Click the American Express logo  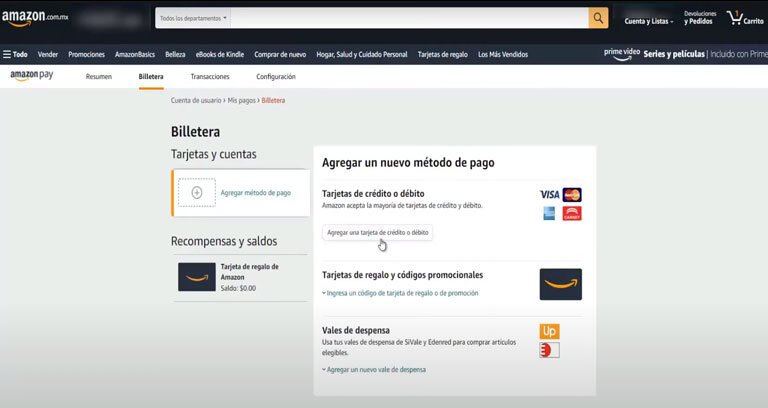[549, 214]
